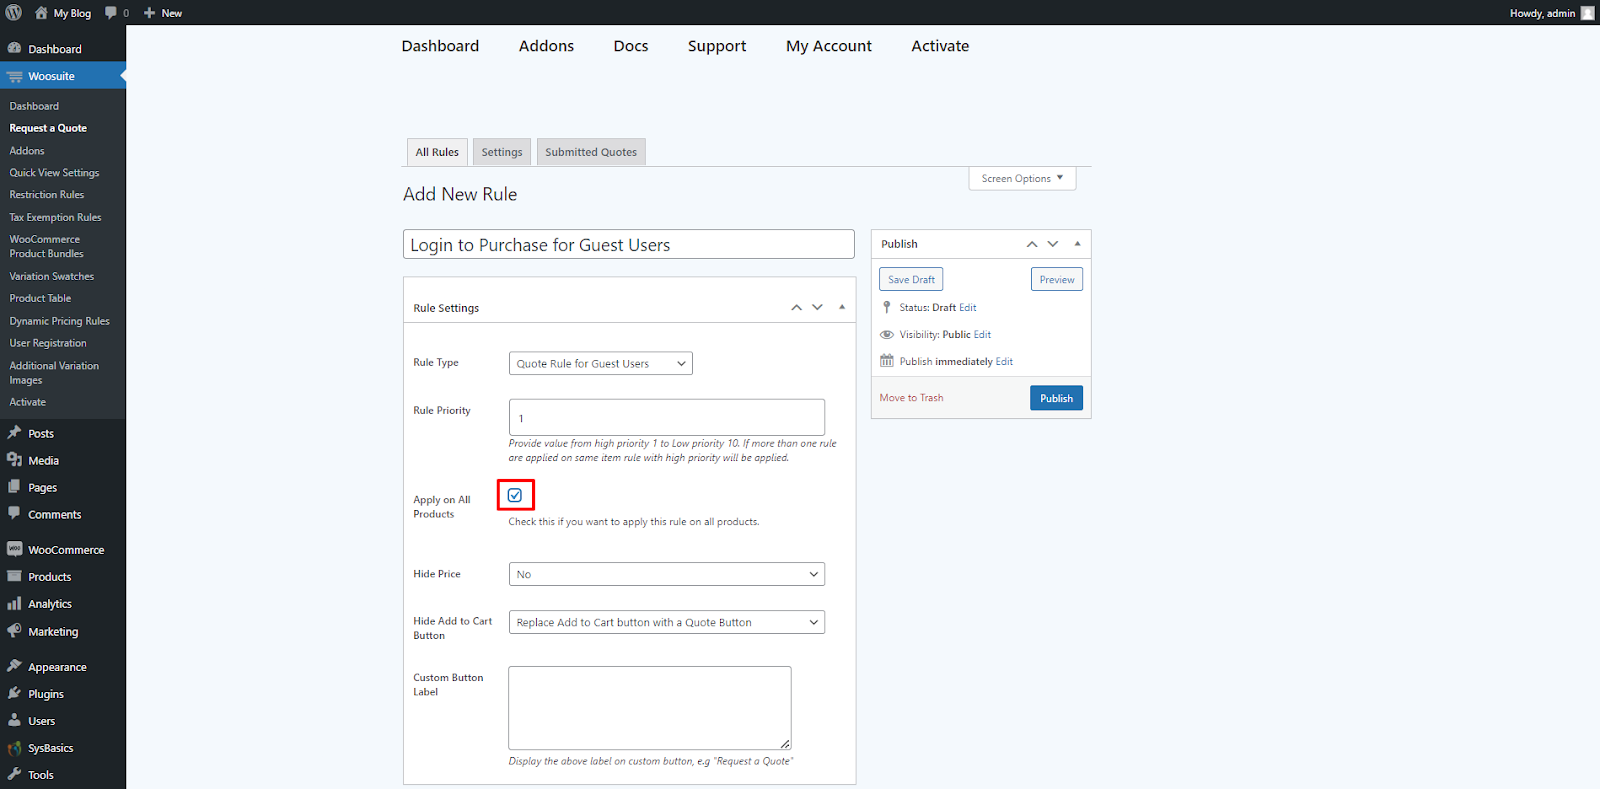Open User Registration submenu item
This screenshot has height=789, width=1600.
tap(48, 343)
